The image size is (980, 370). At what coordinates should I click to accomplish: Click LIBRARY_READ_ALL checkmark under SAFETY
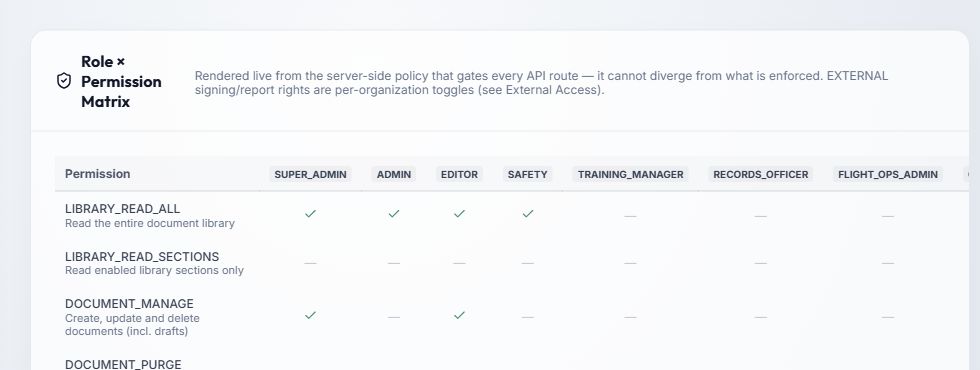click(x=528, y=214)
